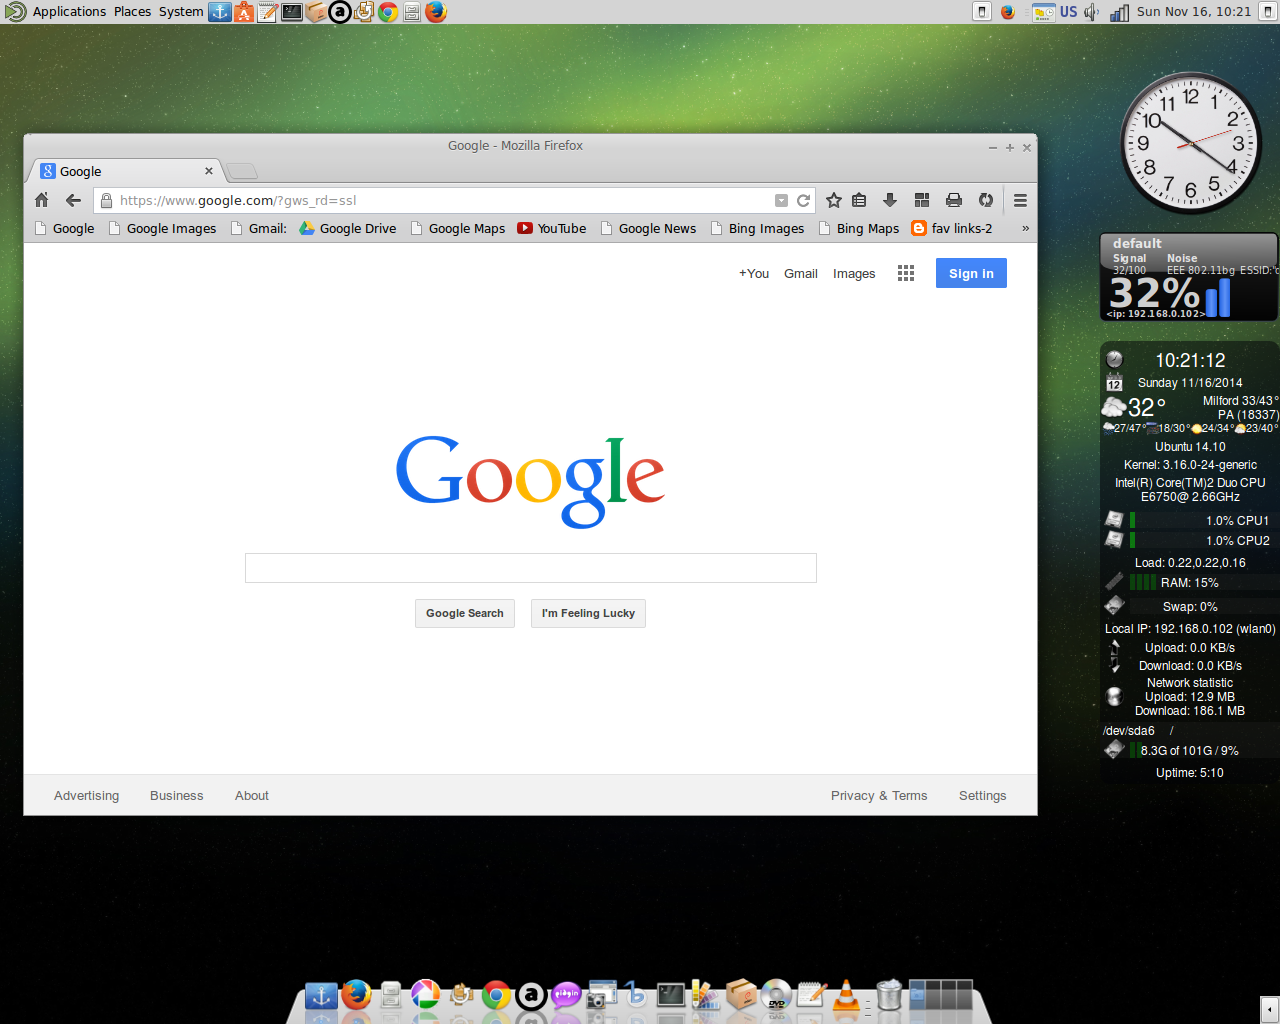Launch Picasa from the dock

point(426,994)
